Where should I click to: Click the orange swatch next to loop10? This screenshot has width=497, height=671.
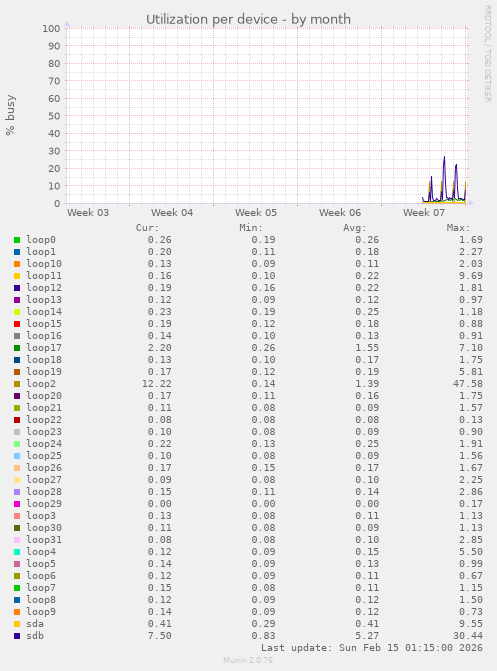coord(17,264)
